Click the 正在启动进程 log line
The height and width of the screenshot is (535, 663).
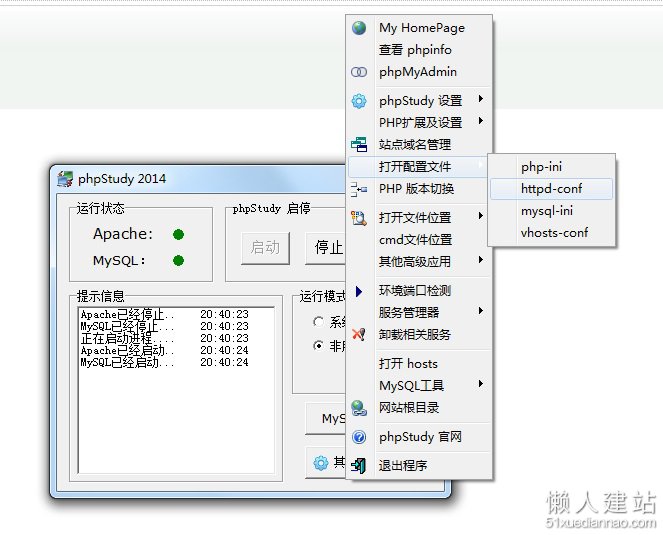pos(164,338)
